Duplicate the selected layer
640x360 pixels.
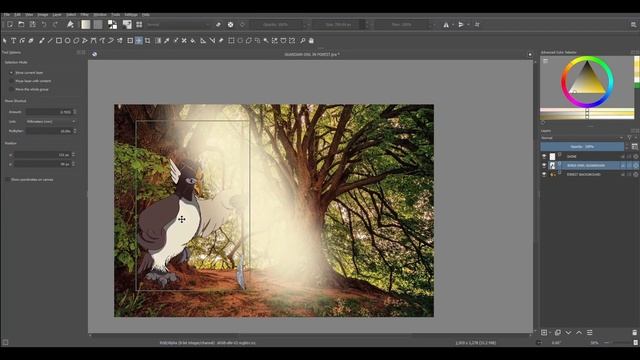558,333
